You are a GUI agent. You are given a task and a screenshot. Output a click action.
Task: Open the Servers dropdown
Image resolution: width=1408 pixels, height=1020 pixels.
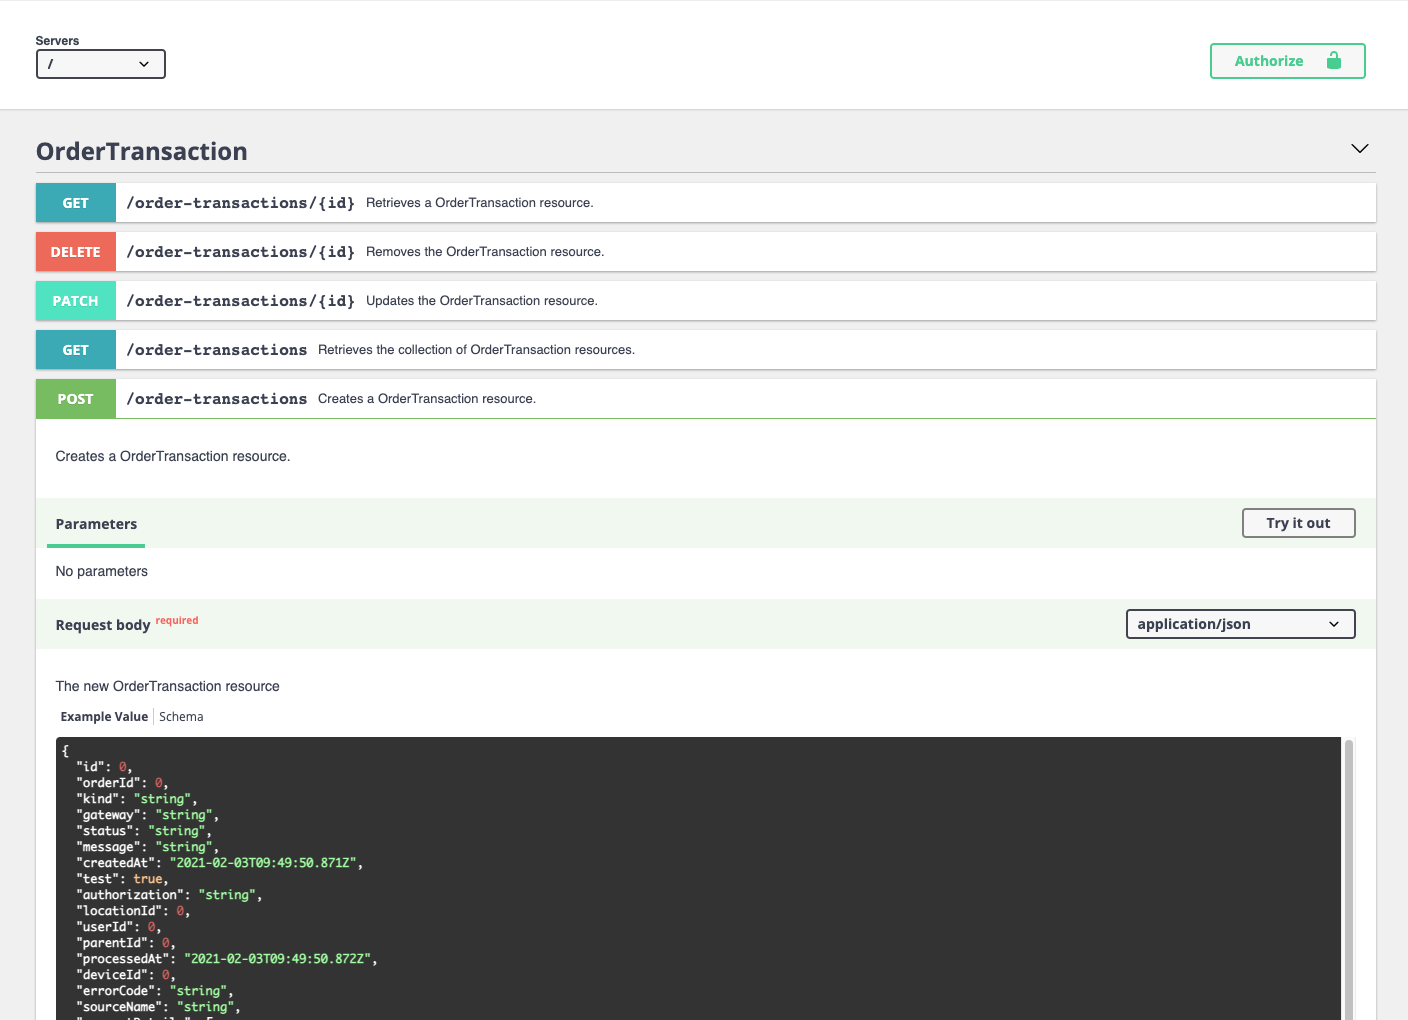pos(100,63)
